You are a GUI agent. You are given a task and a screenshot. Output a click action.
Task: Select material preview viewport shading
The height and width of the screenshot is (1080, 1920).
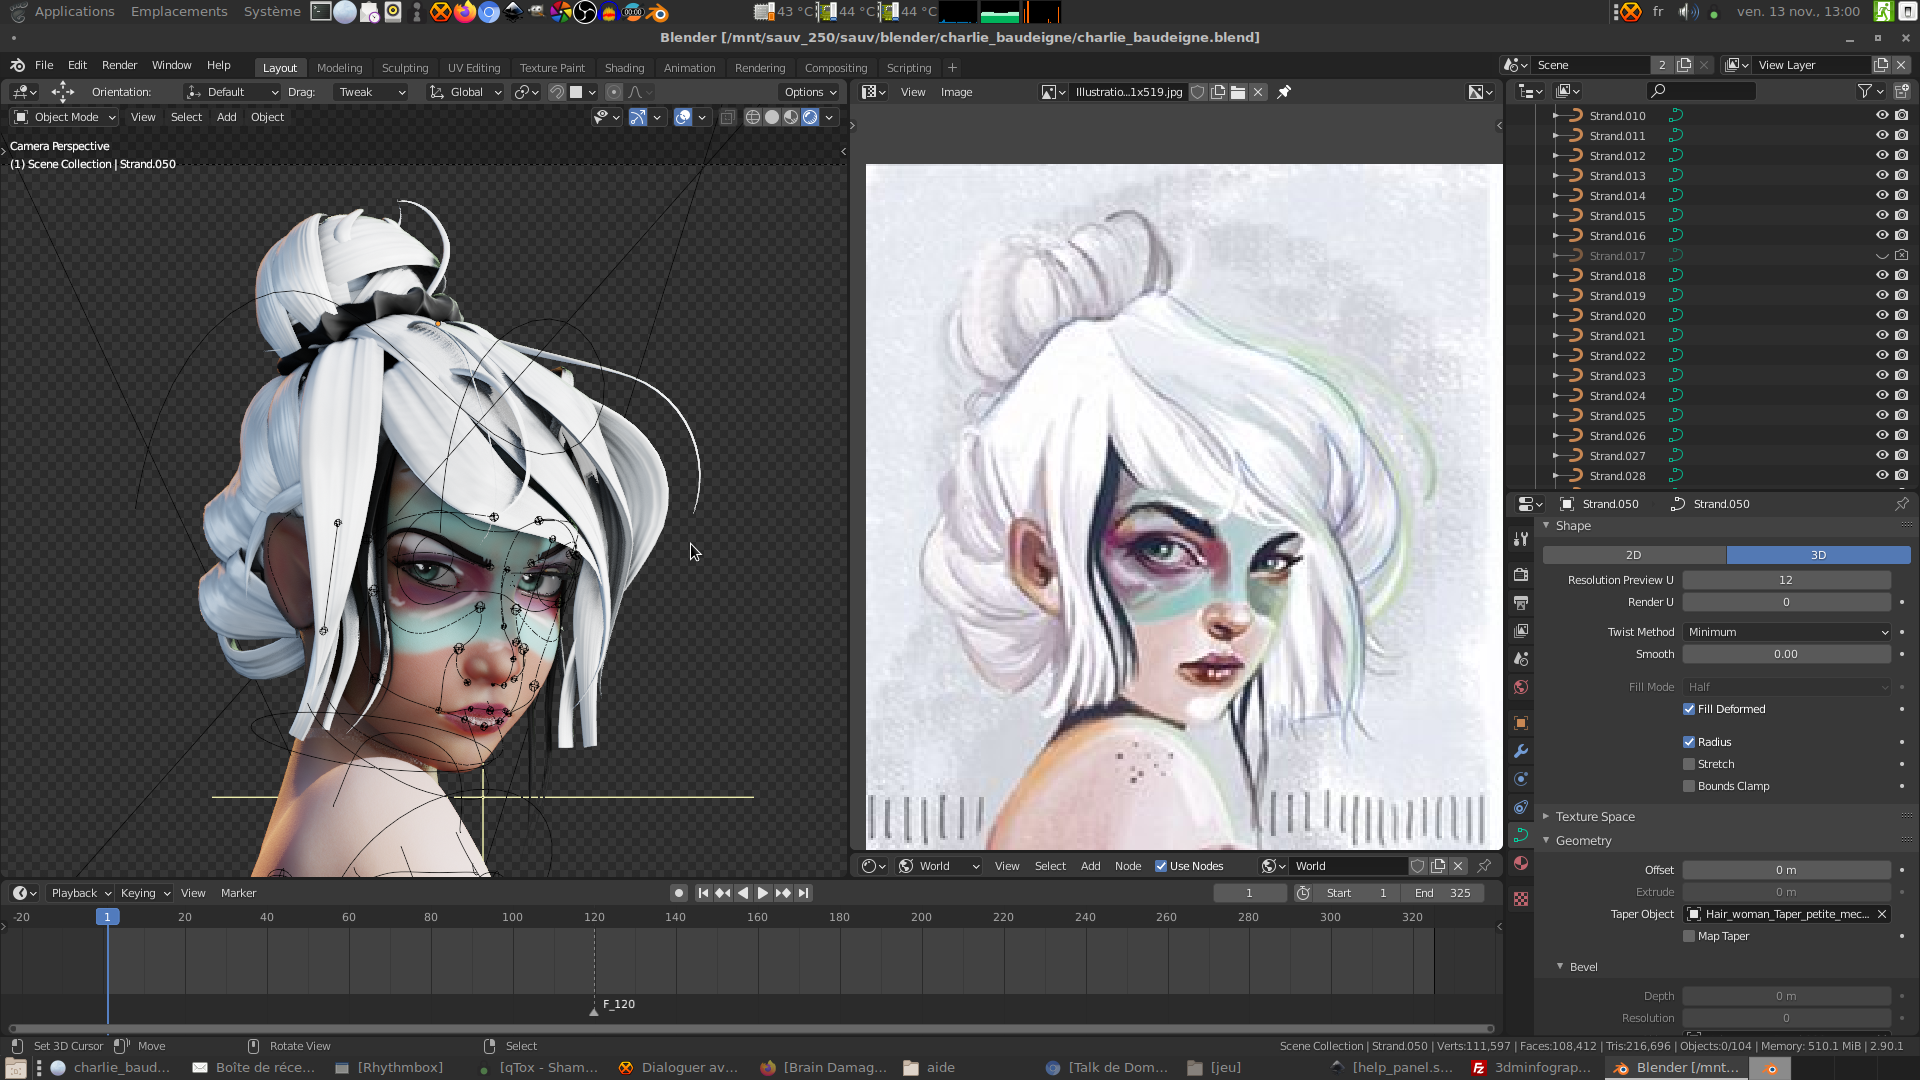791,117
